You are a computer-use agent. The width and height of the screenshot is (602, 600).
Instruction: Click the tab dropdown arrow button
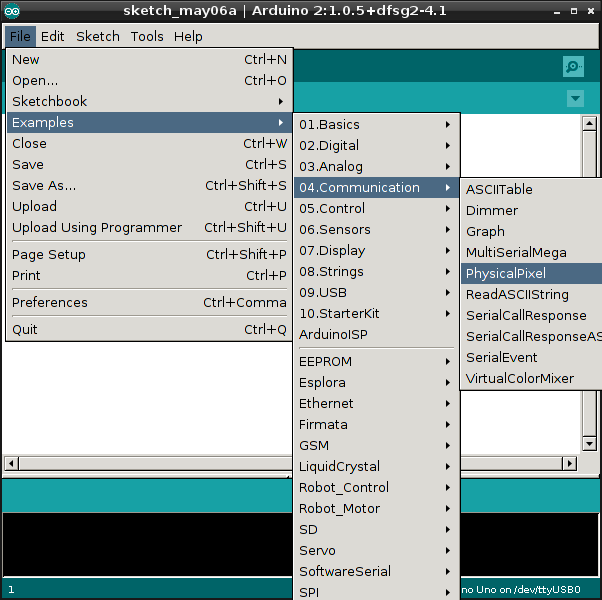point(575,99)
